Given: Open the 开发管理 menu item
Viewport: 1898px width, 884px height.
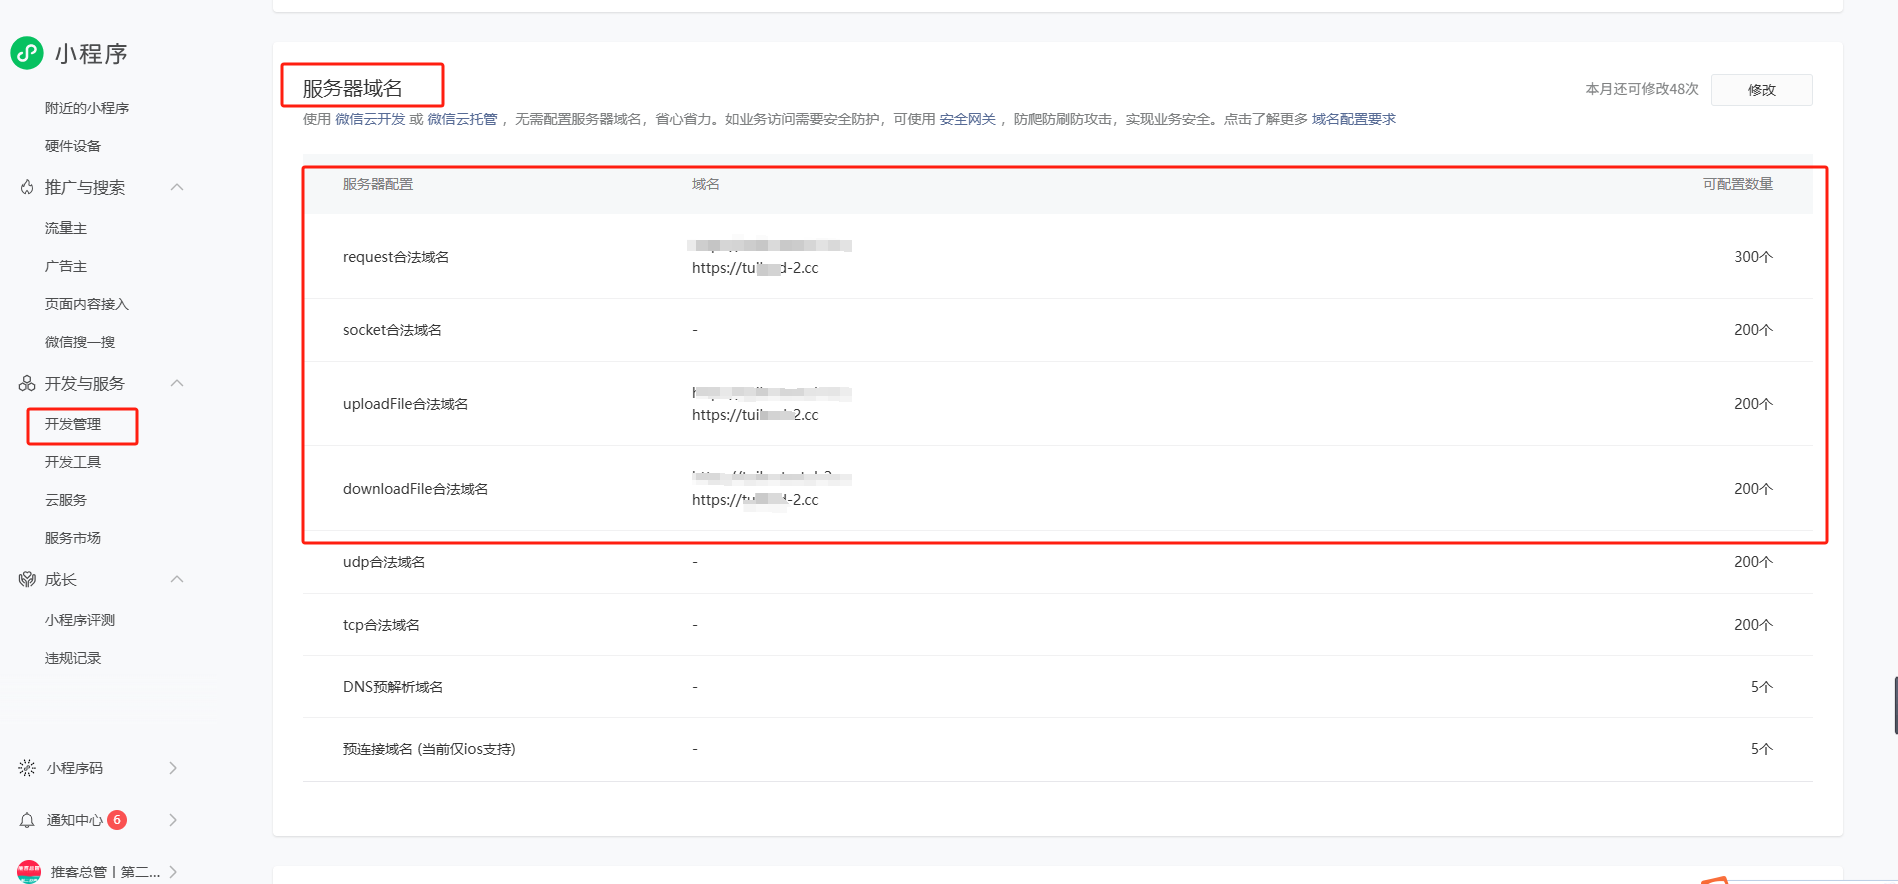Looking at the screenshot, I should 73,424.
